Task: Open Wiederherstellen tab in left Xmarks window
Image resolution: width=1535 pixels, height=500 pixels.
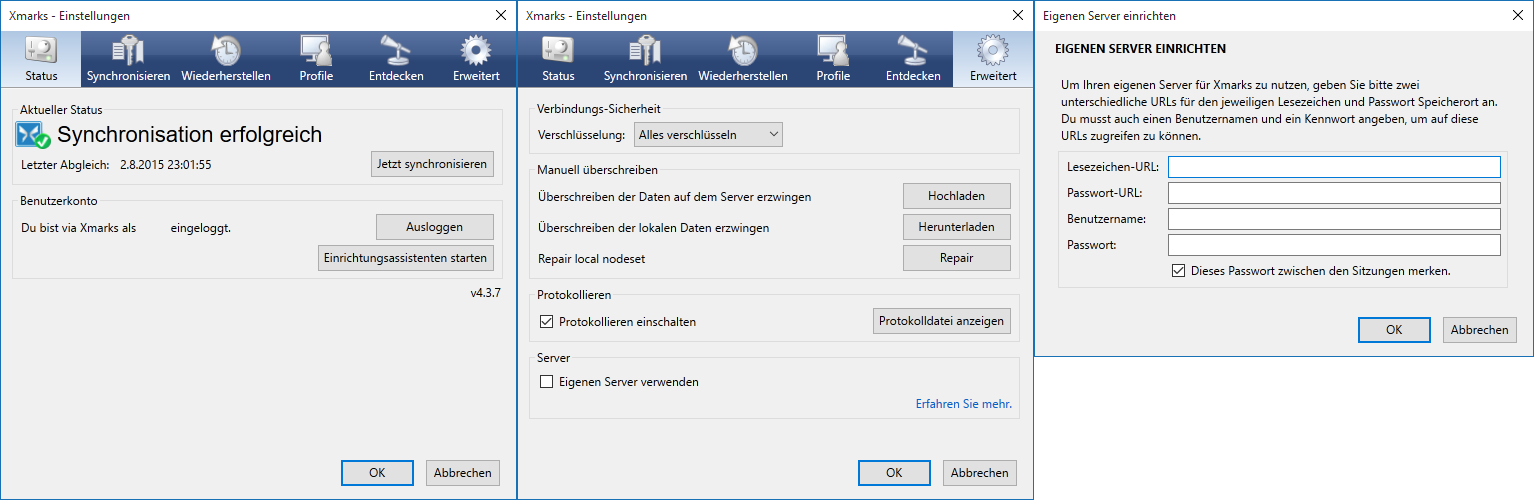Action: (226, 59)
